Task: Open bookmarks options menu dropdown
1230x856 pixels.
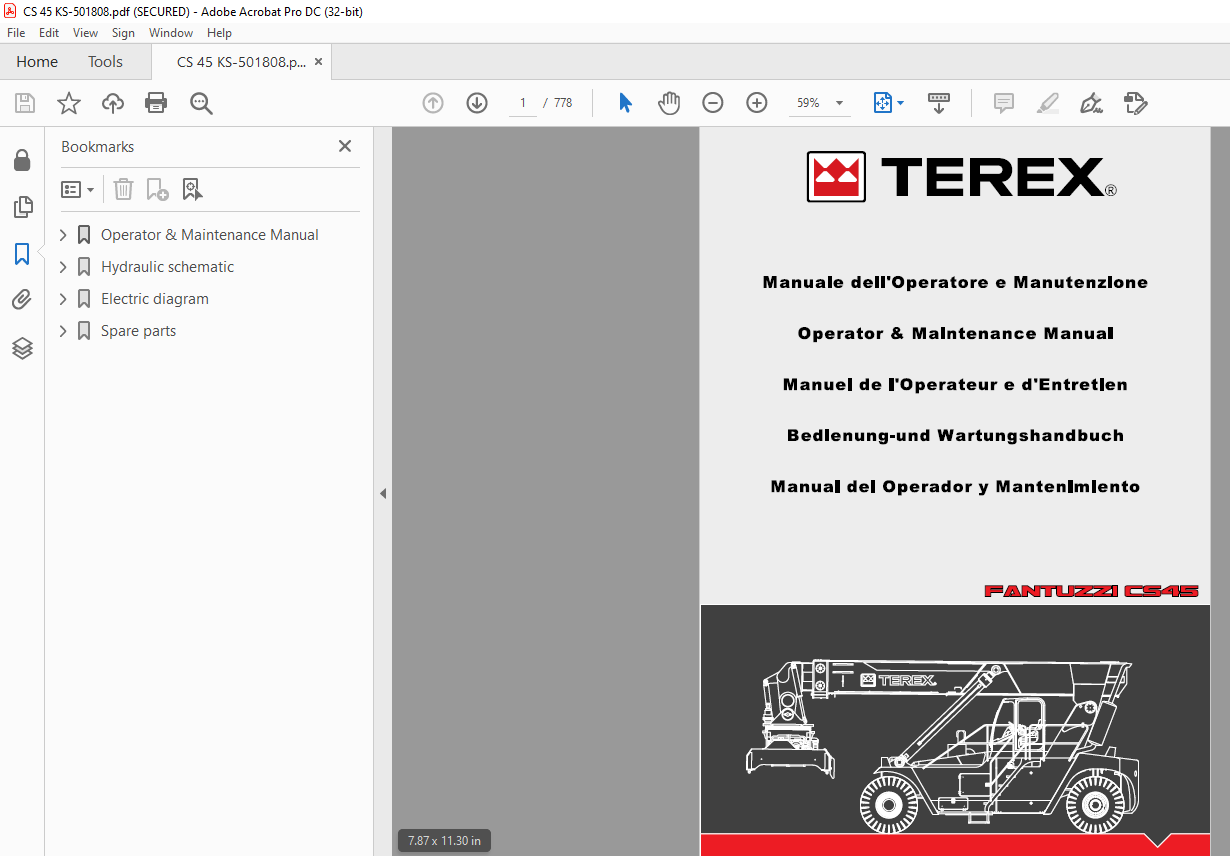Action: [x=78, y=189]
